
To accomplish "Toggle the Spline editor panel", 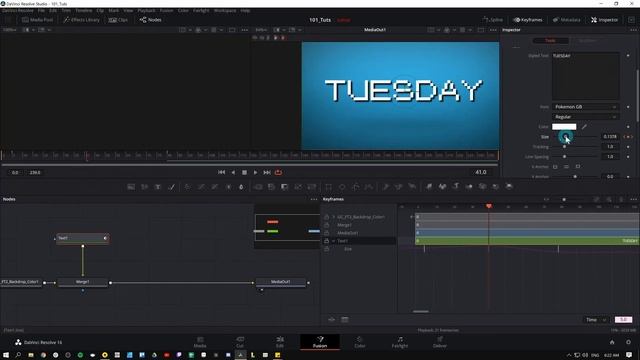I will 493,20.
